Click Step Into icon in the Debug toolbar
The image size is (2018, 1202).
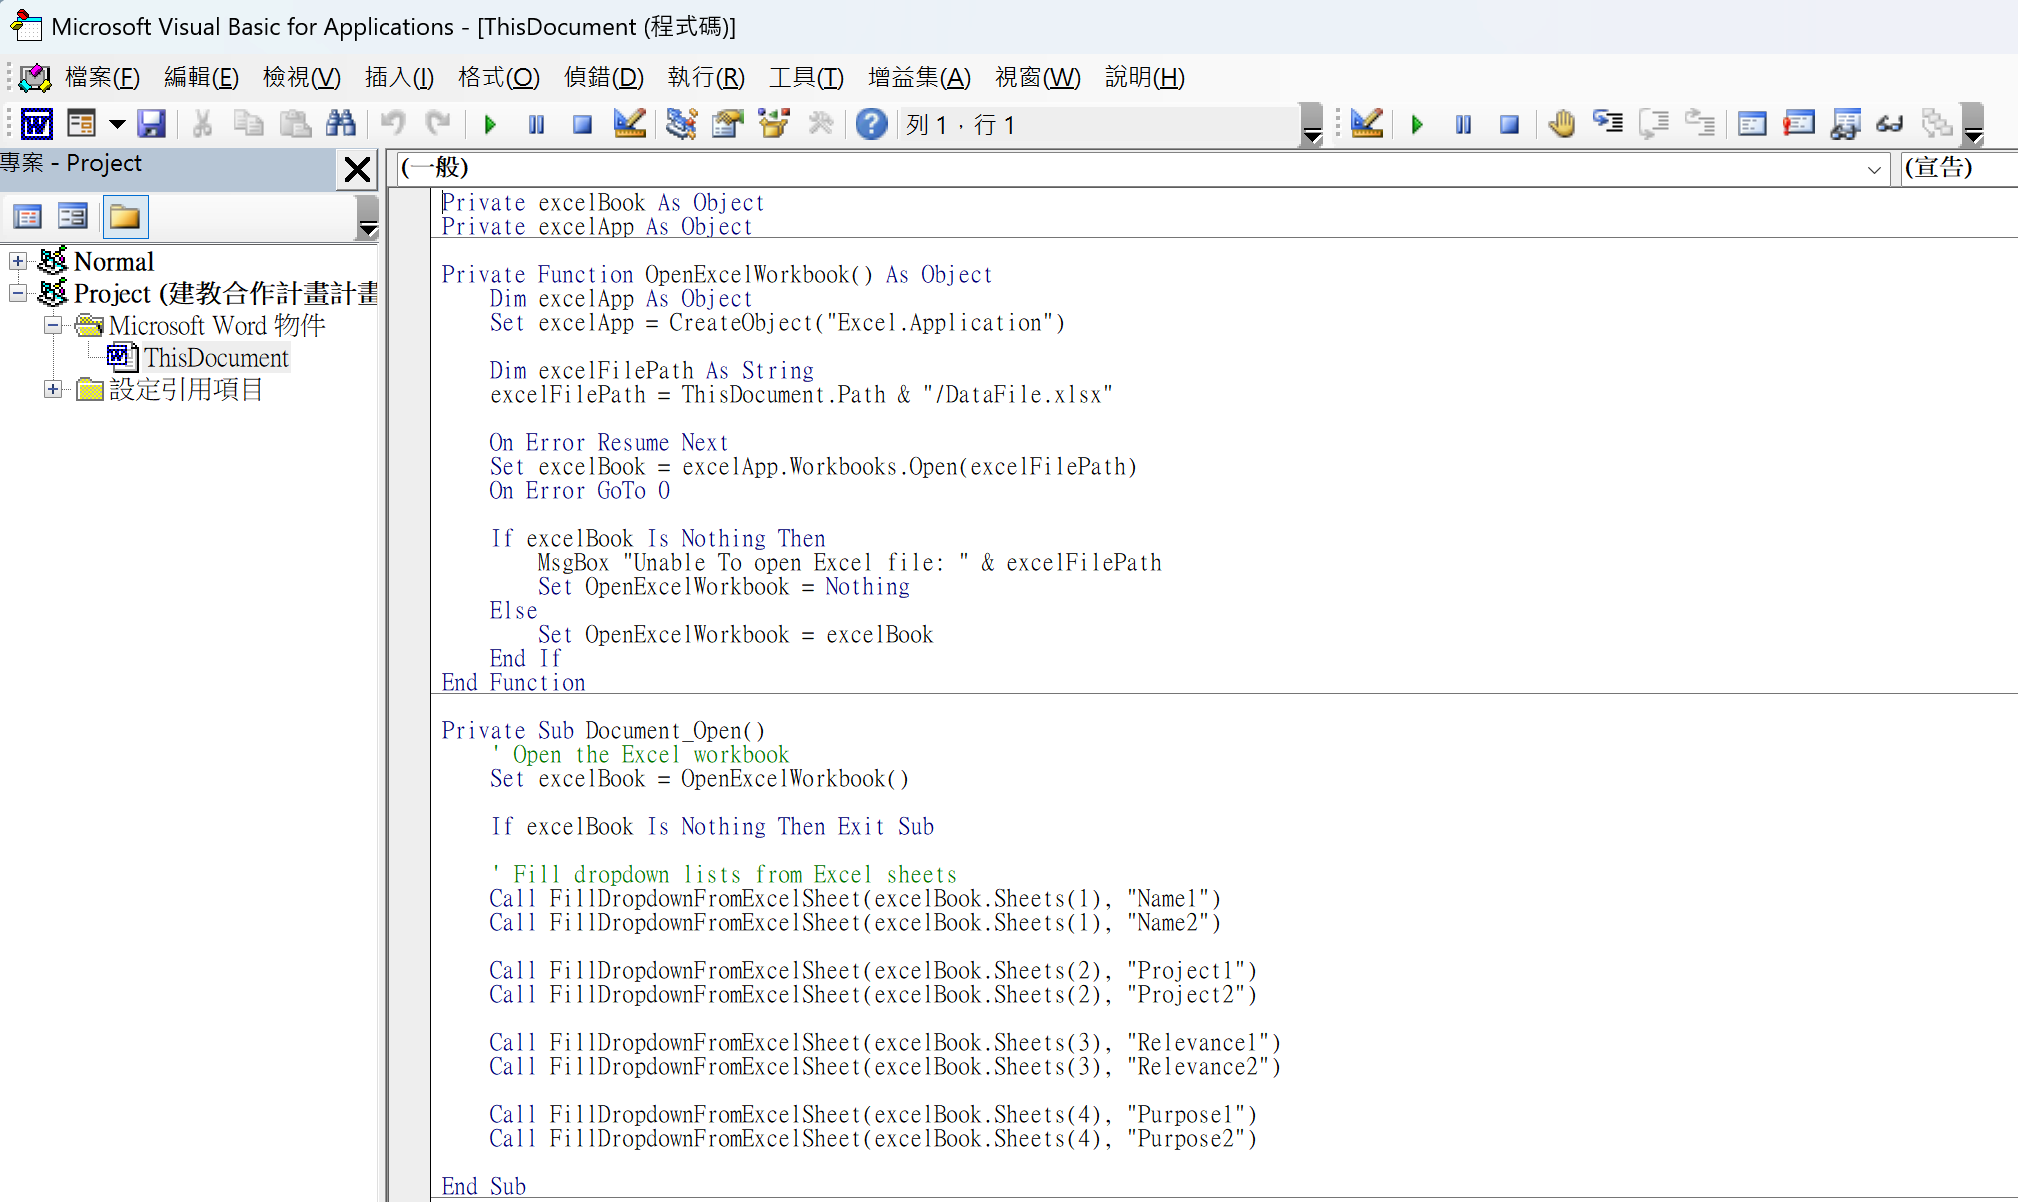coord(1608,124)
